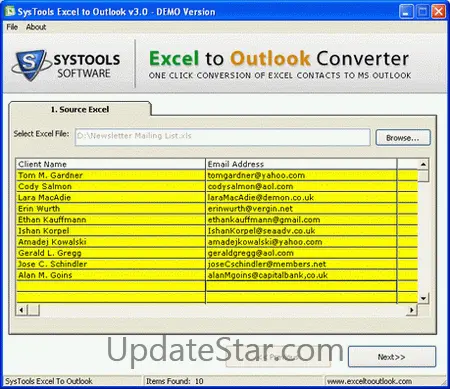This screenshot has width=450, height=389.
Task: Select the IshanKorpel@seaadv.co.uk cell
Action: coord(301,231)
